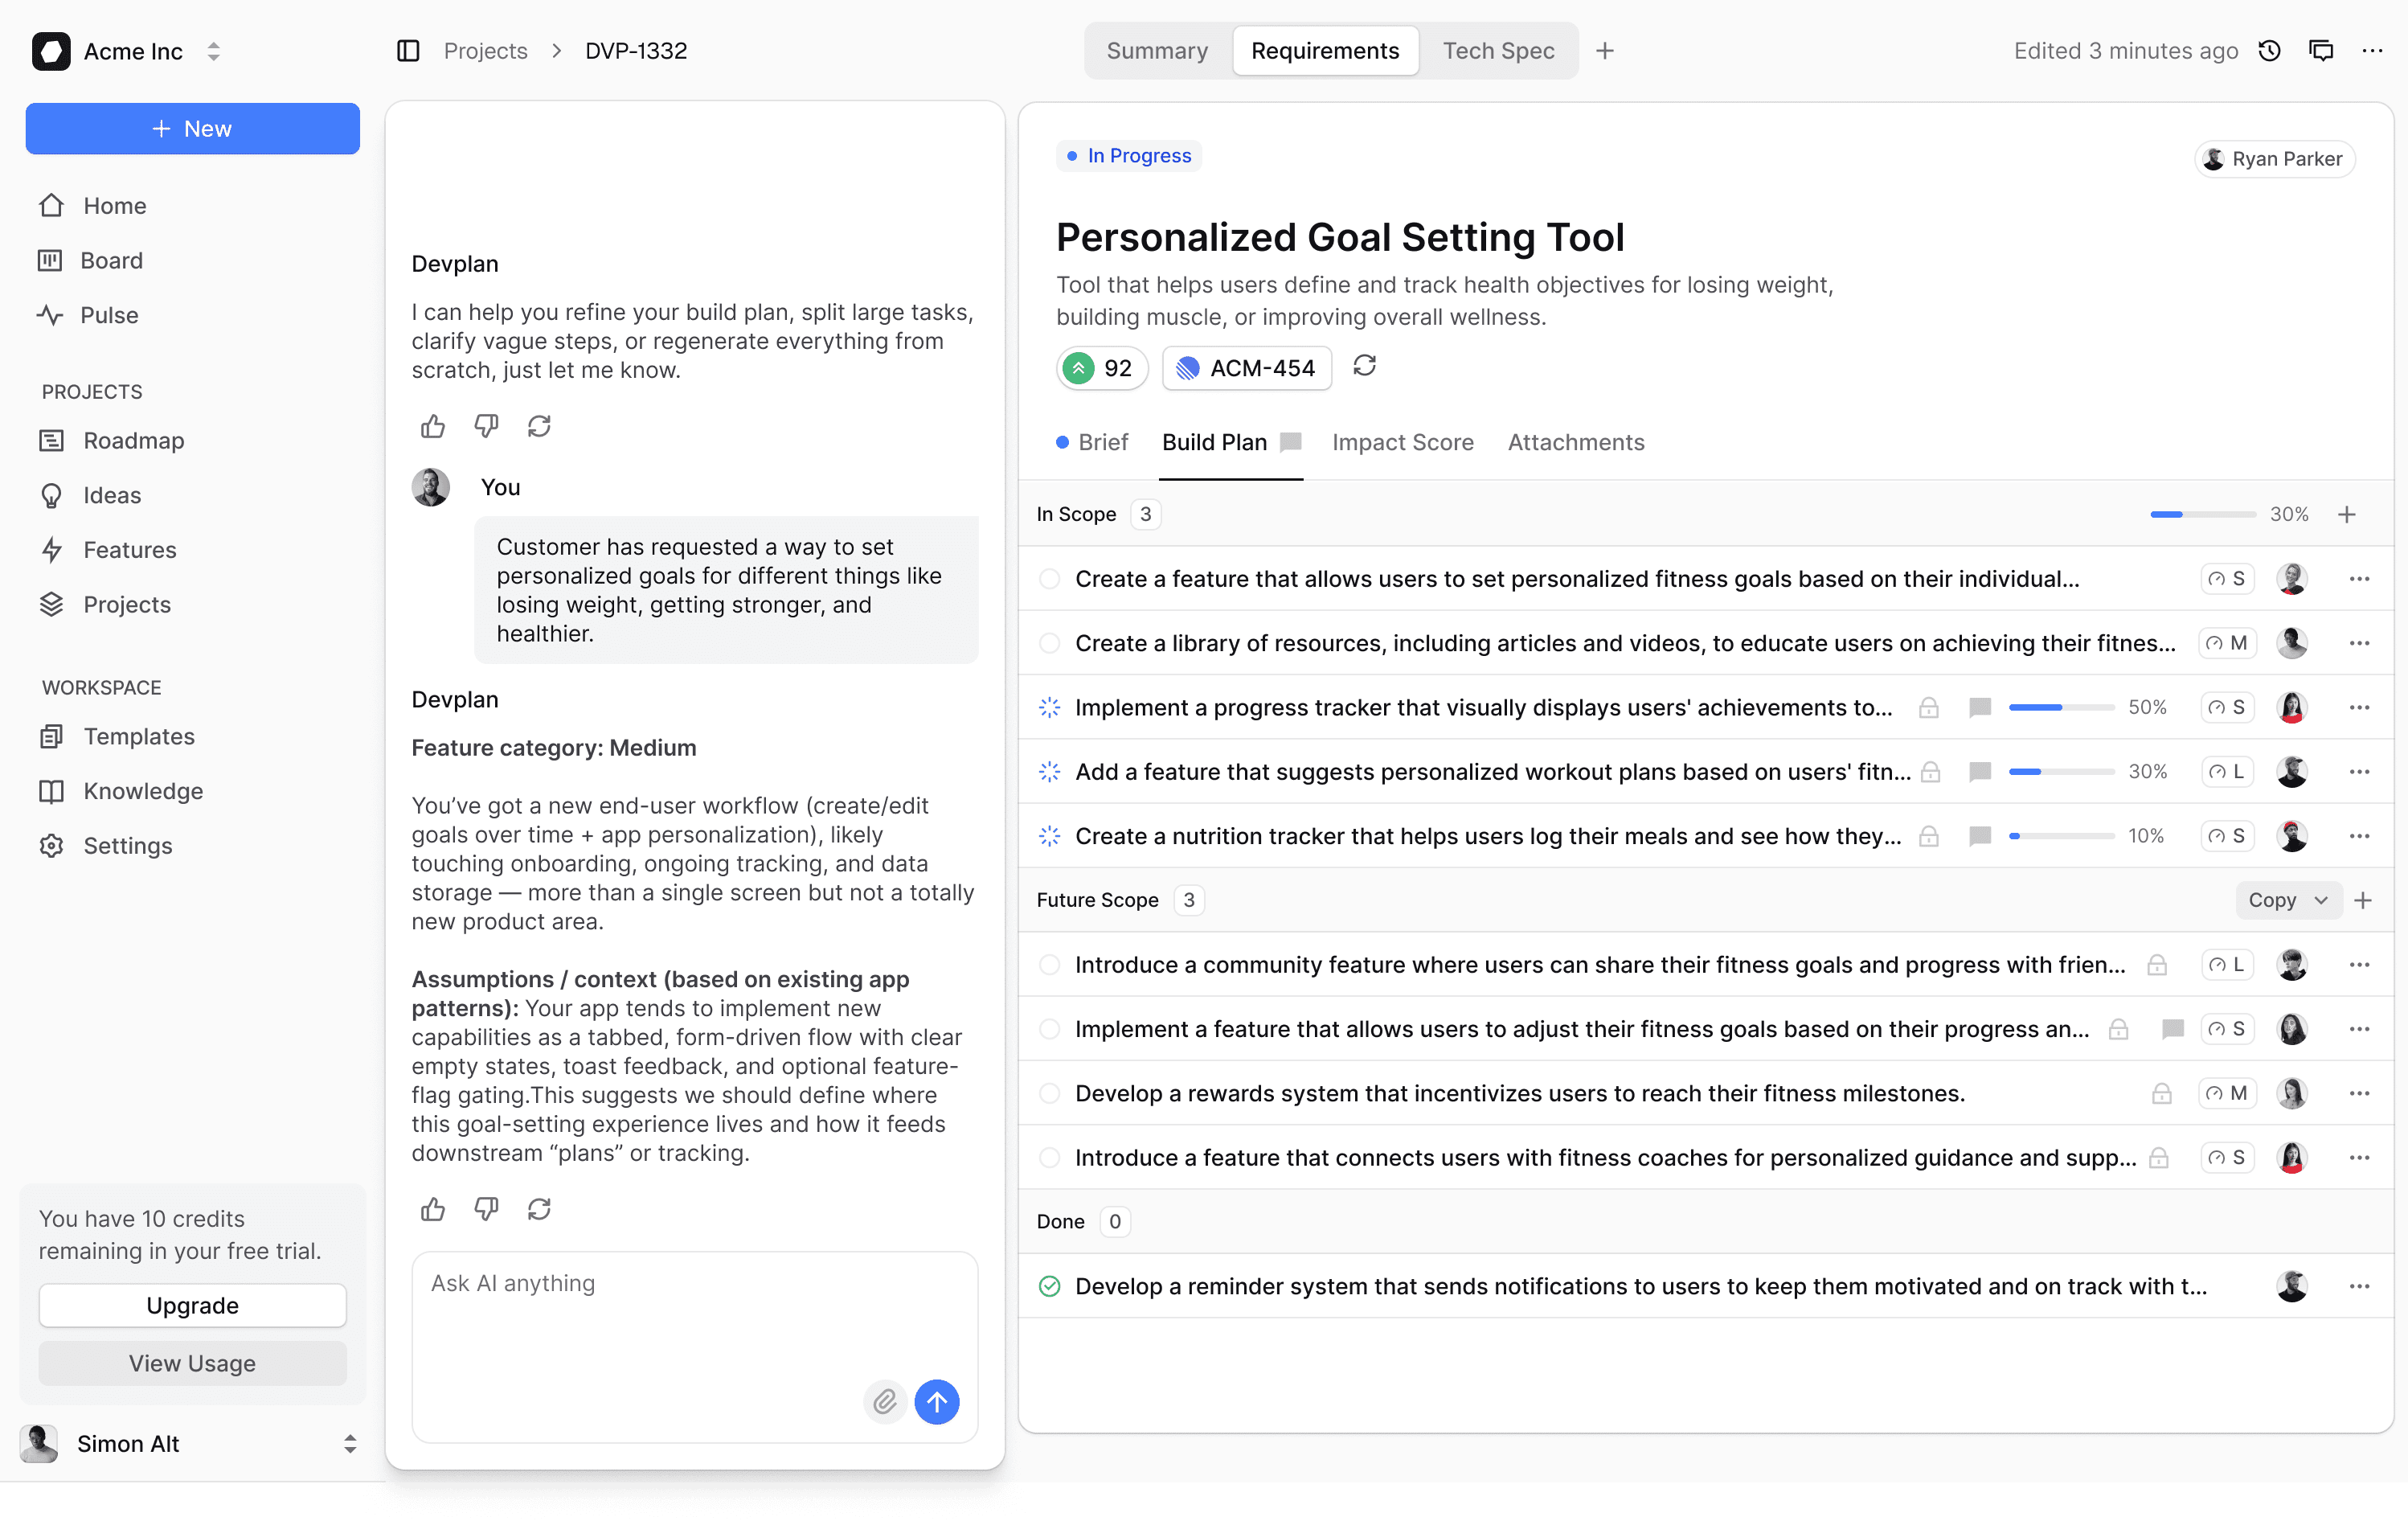Click the blue New button
This screenshot has width=2408, height=1521.
192,129
